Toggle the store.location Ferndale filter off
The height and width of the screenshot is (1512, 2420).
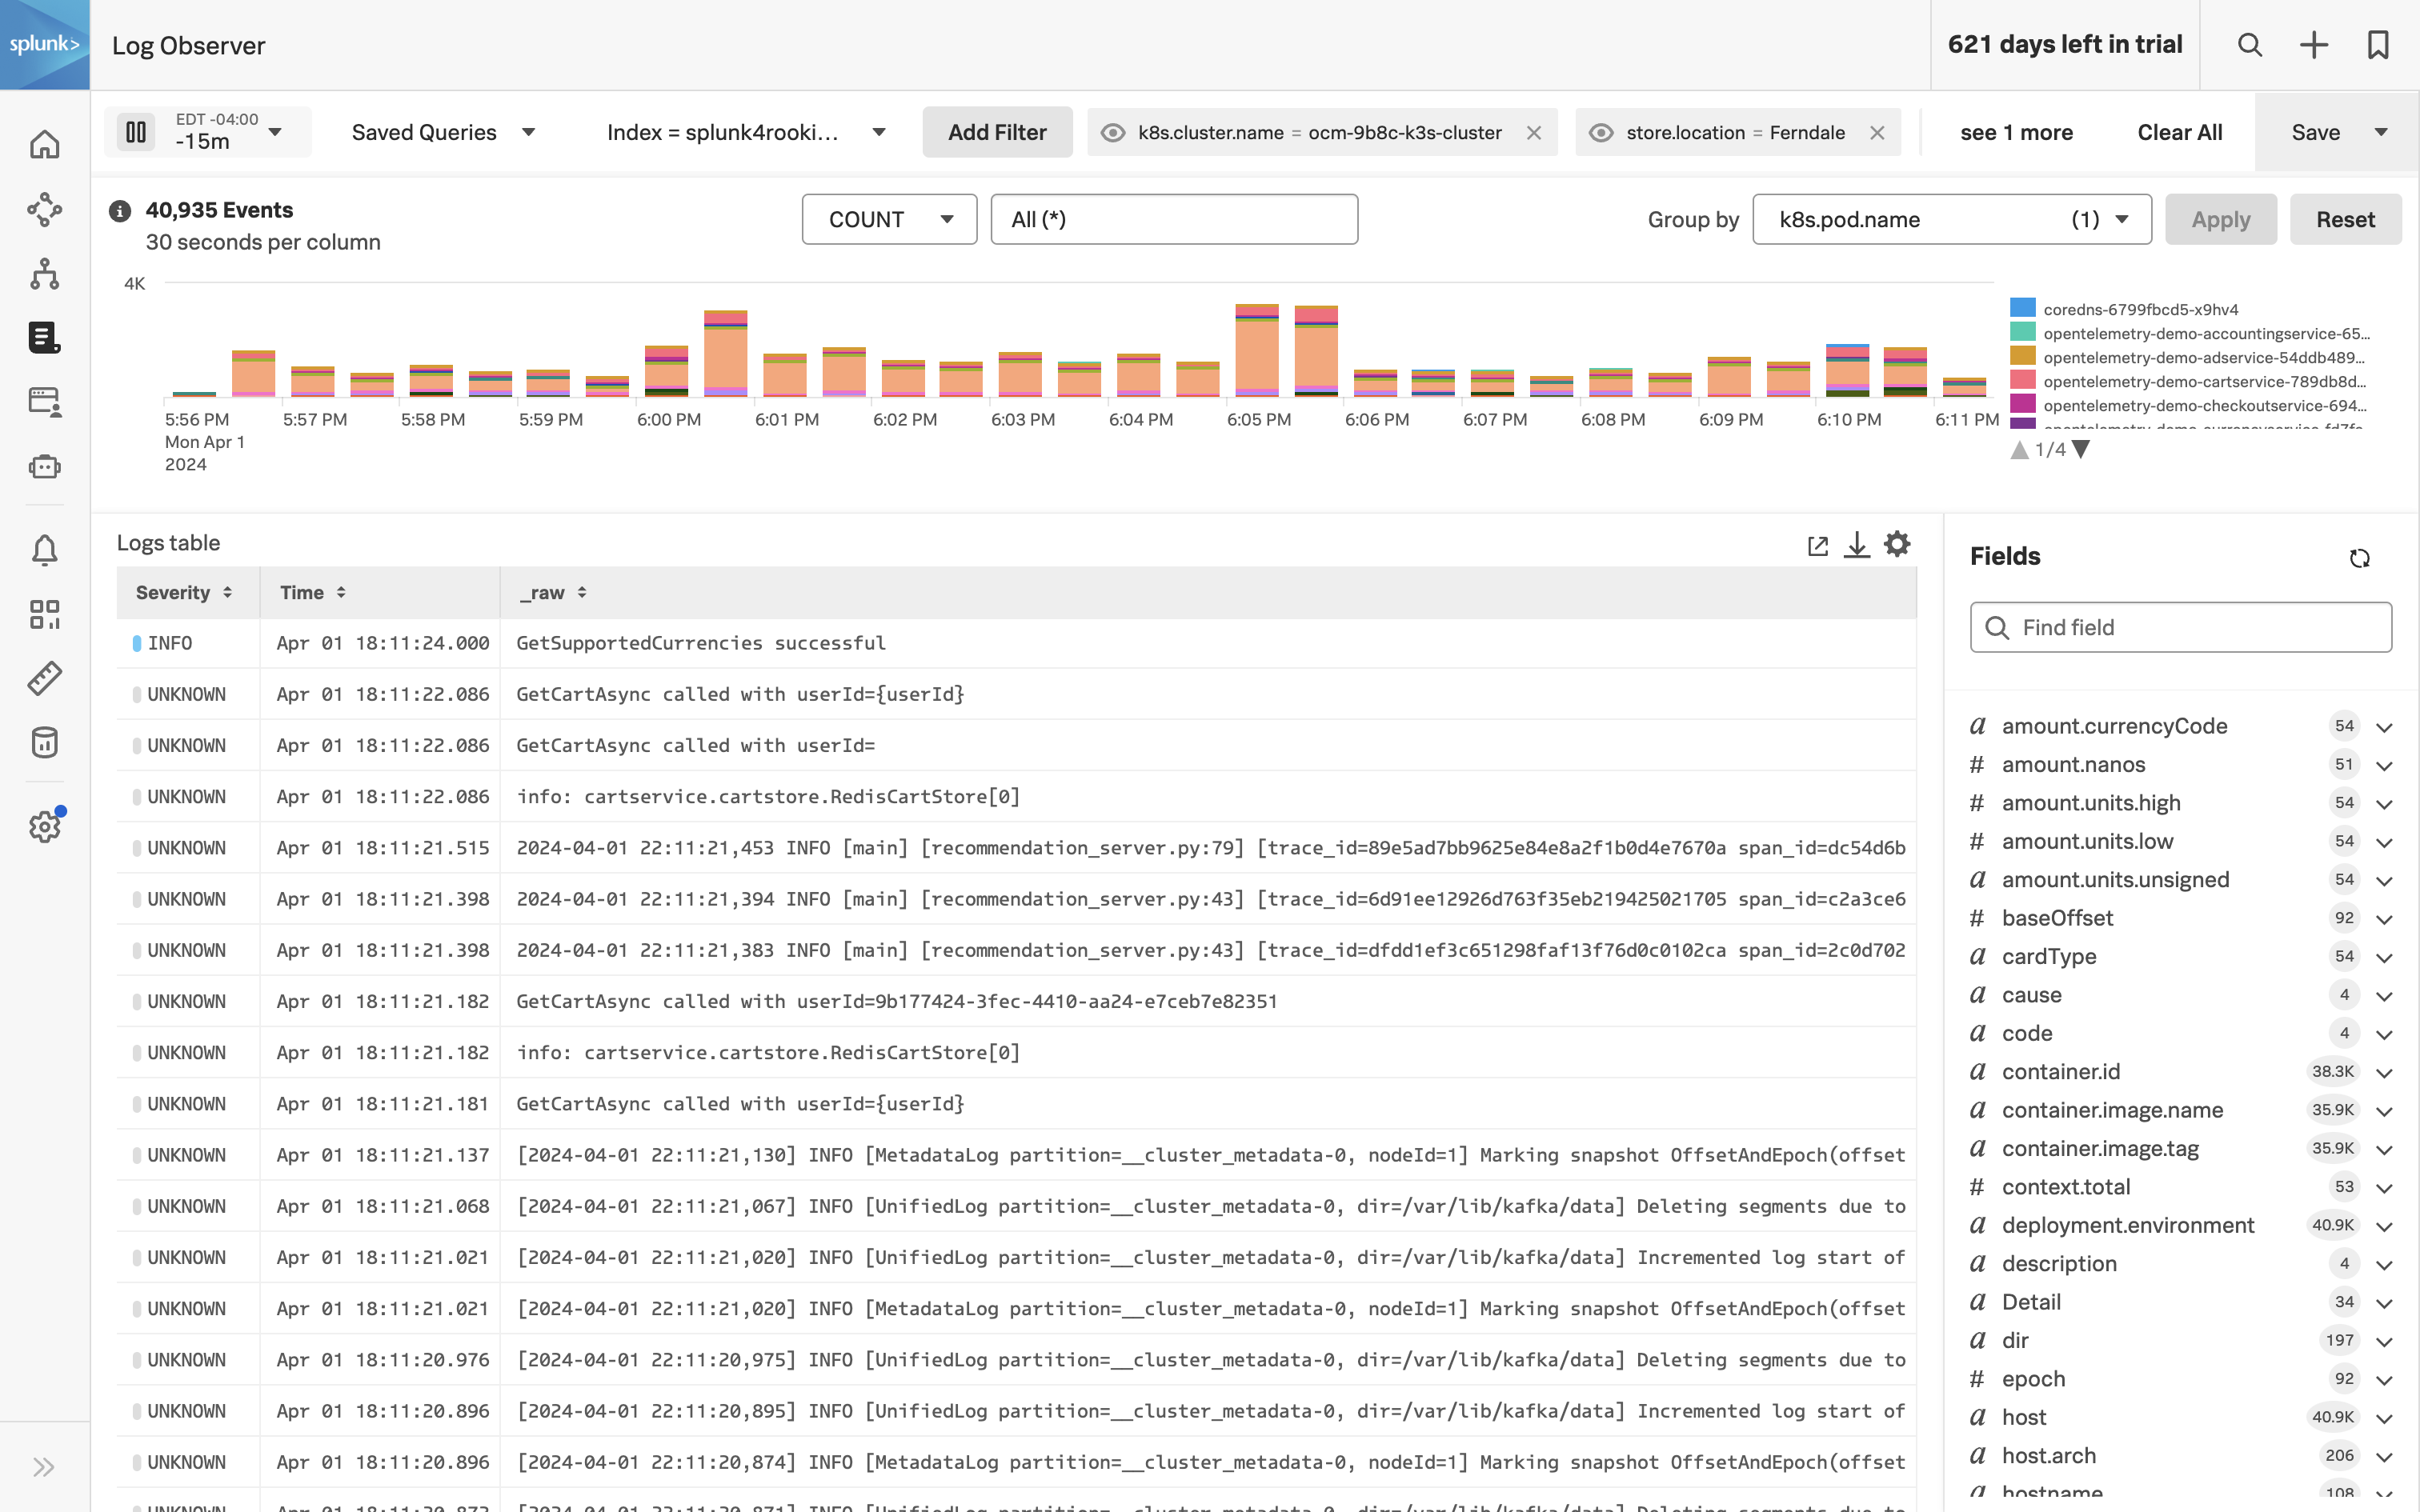click(x=1603, y=132)
